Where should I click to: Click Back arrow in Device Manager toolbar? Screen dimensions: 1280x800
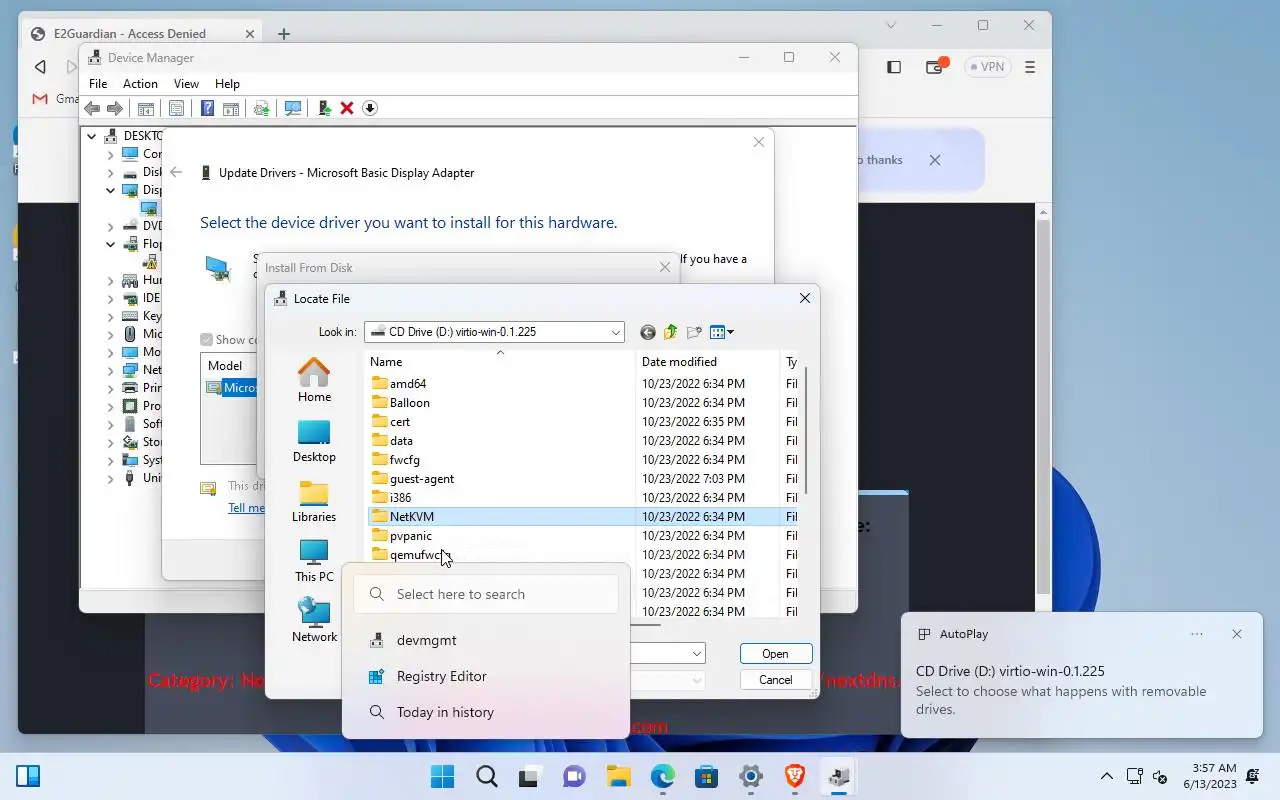tap(92, 108)
